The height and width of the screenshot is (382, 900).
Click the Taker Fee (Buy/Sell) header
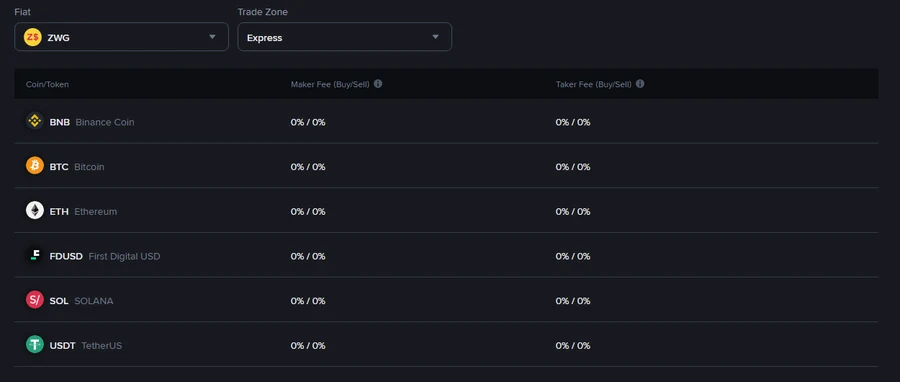(x=593, y=84)
